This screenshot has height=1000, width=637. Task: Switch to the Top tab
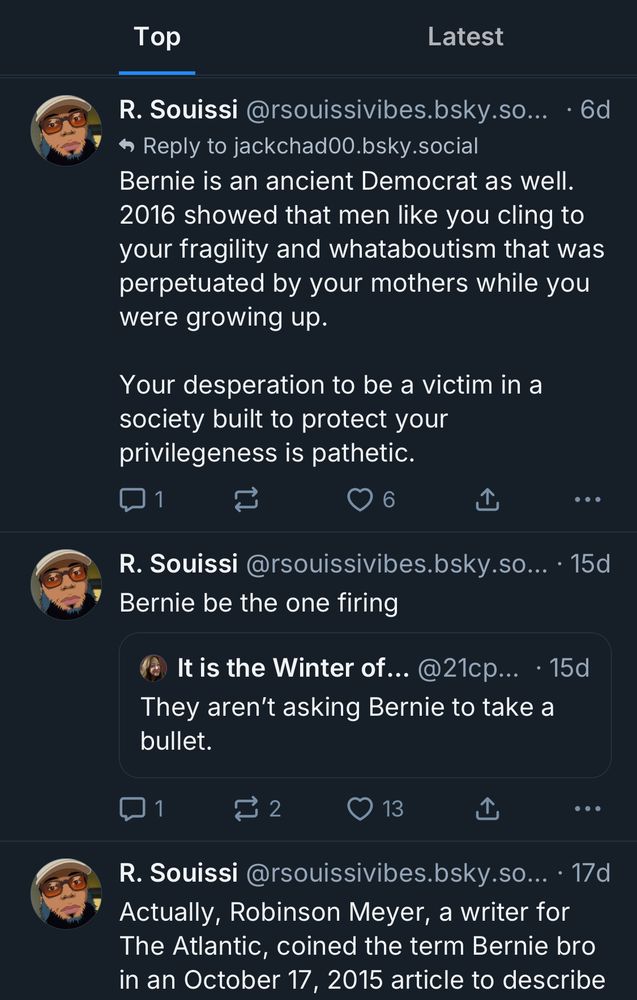[x=157, y=37]
